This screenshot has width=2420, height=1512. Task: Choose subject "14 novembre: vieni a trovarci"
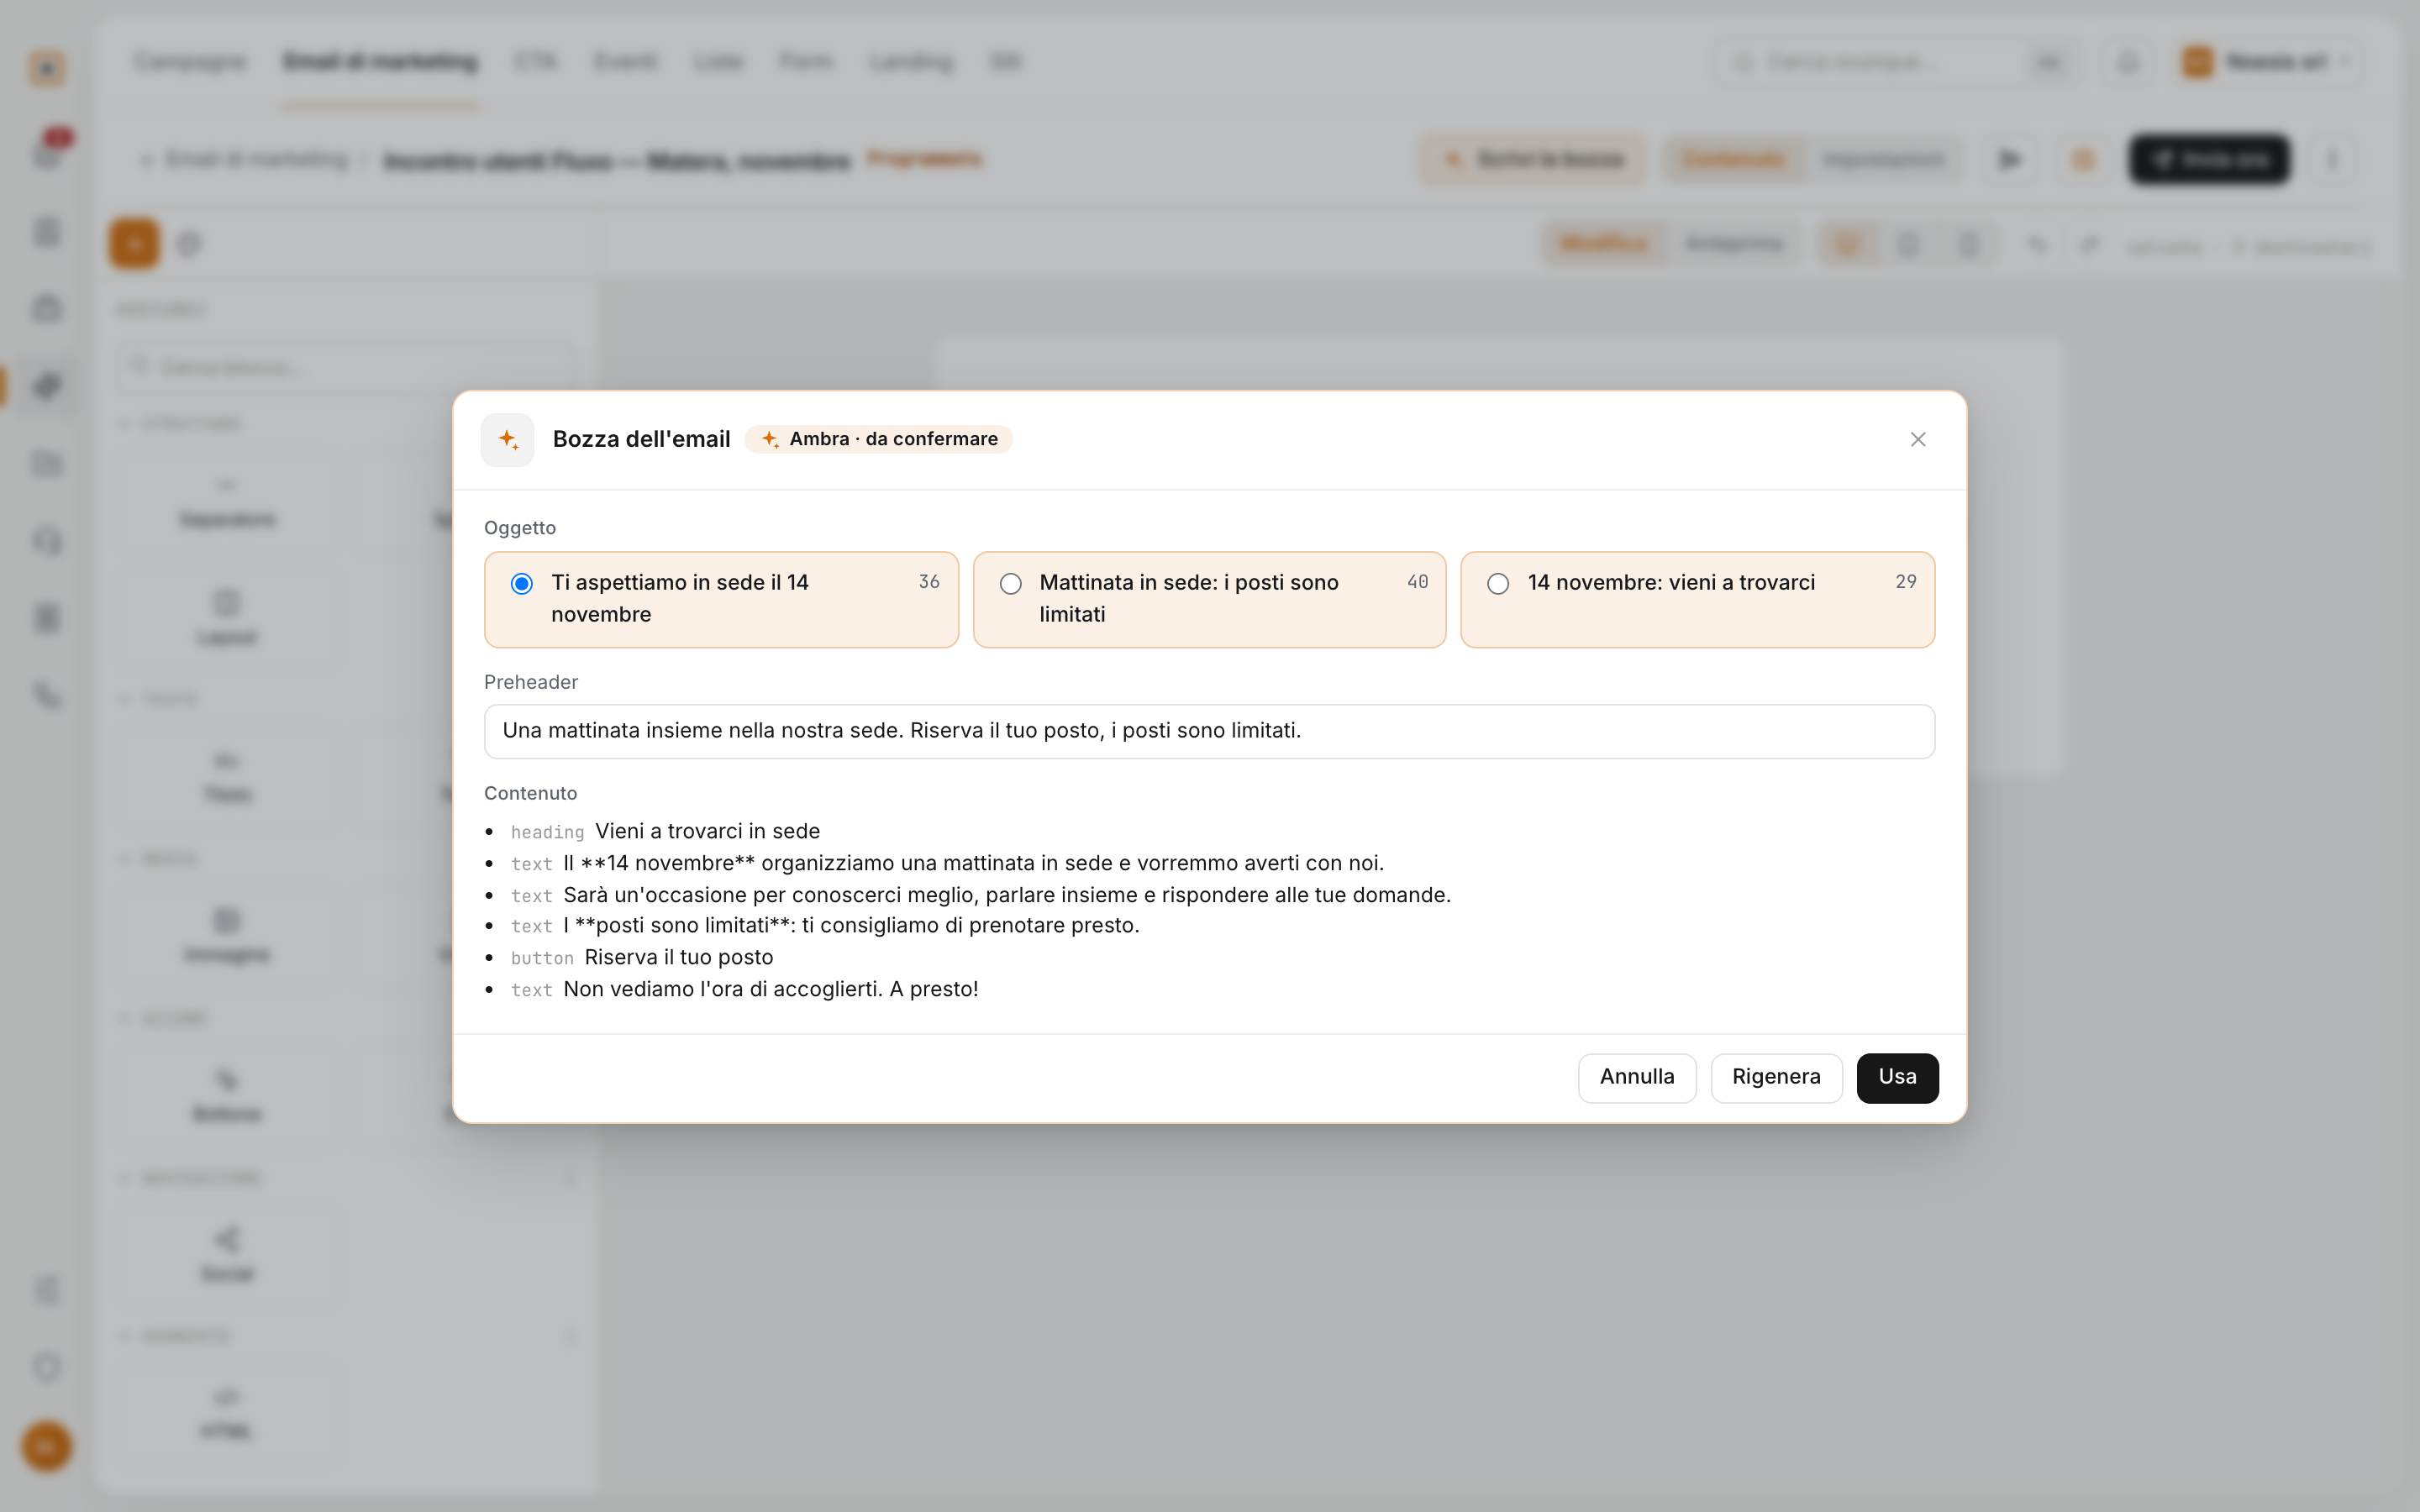click(1697, 599)
